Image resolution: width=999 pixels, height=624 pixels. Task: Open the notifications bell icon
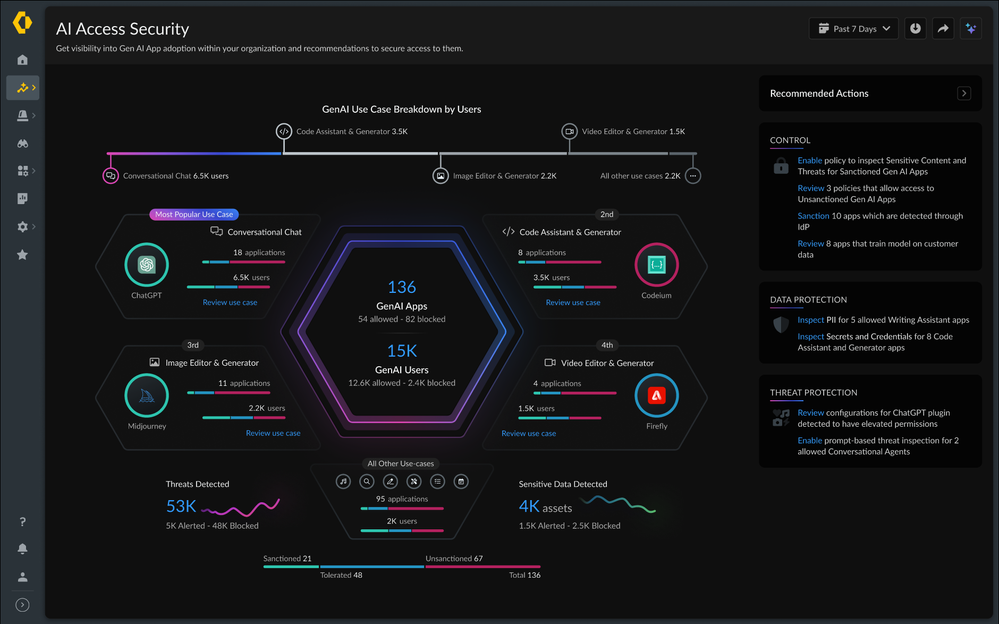click(x=22, y=549)
